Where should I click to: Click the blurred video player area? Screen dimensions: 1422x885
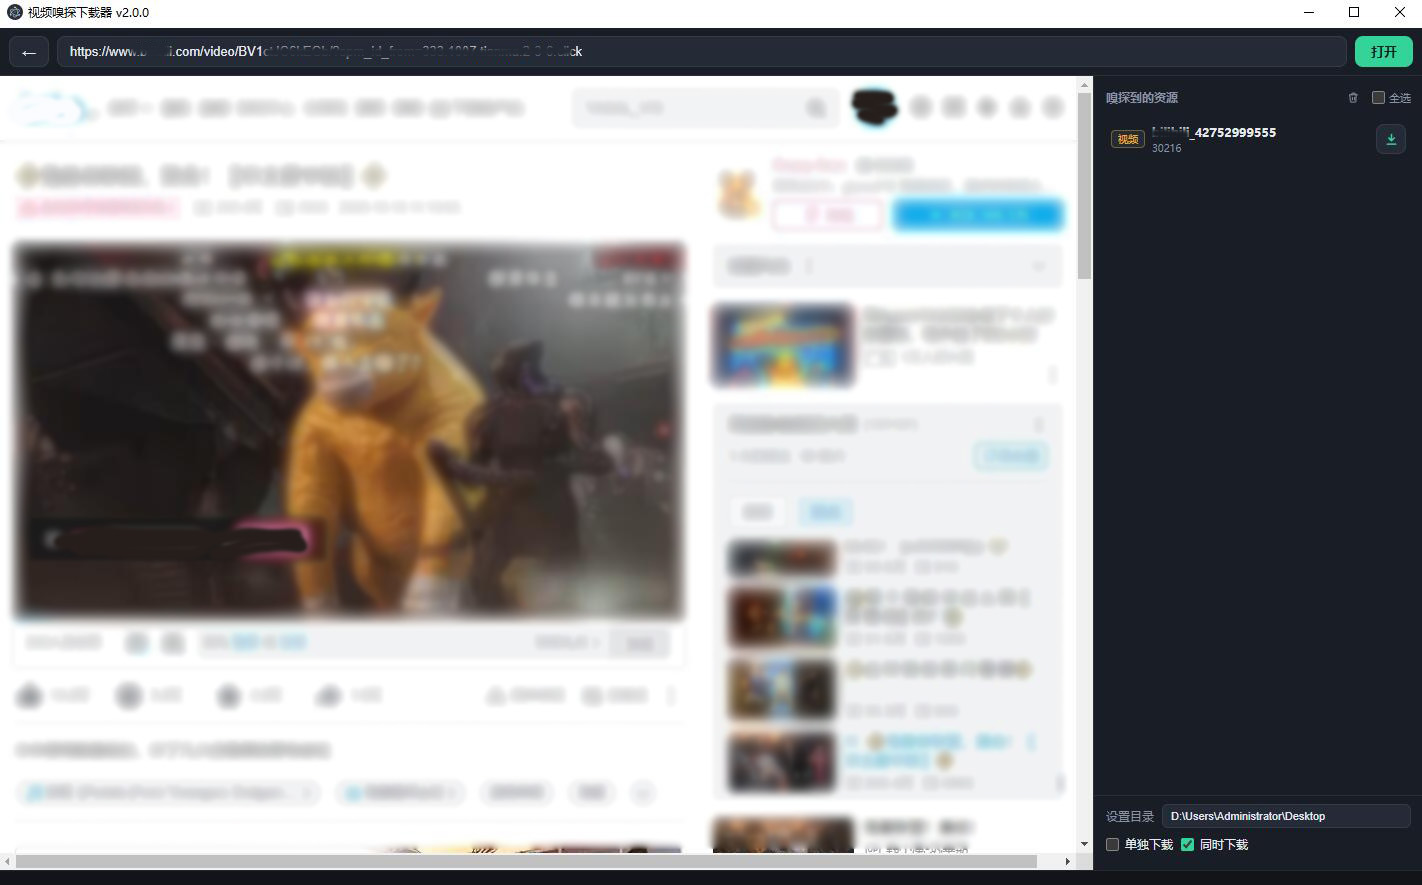(x=349, y=430)
